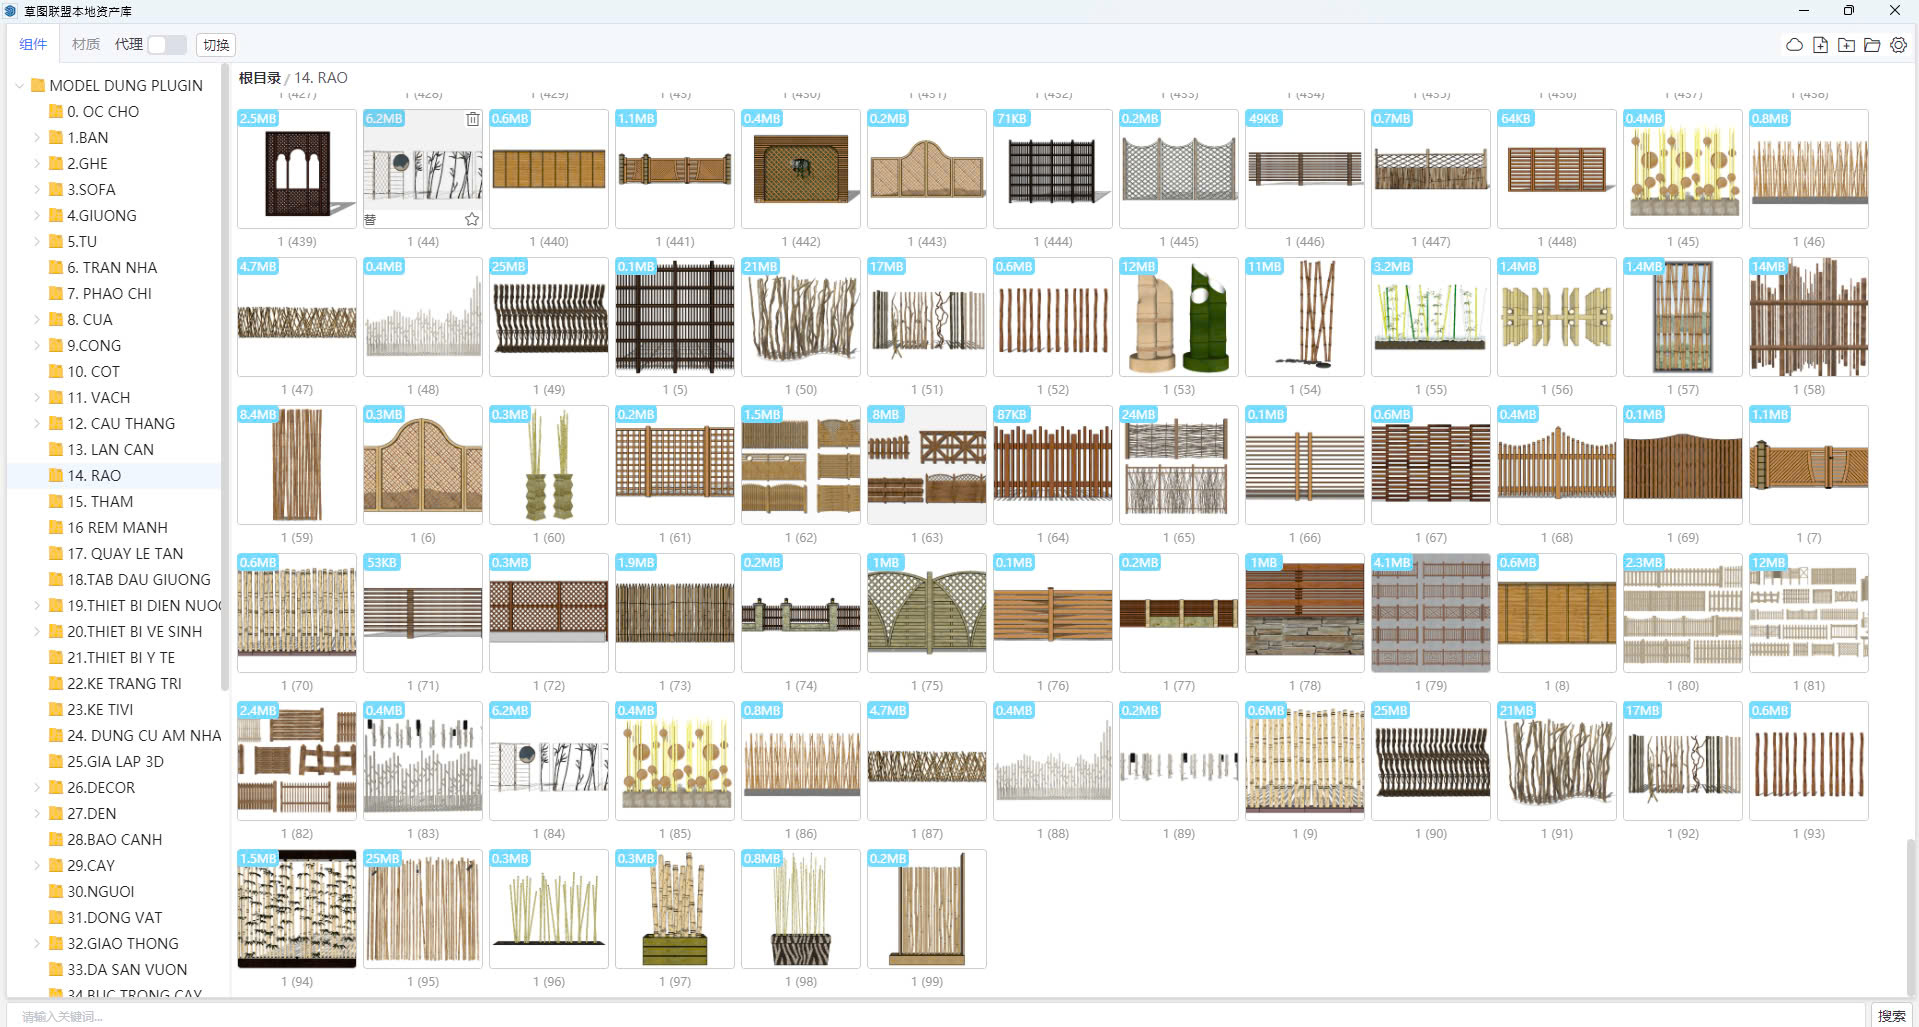Click 根目录 root breadcrumb link
Image resolution: width=1919 pixels, height=1027 pixels.
tap(259, 78)
